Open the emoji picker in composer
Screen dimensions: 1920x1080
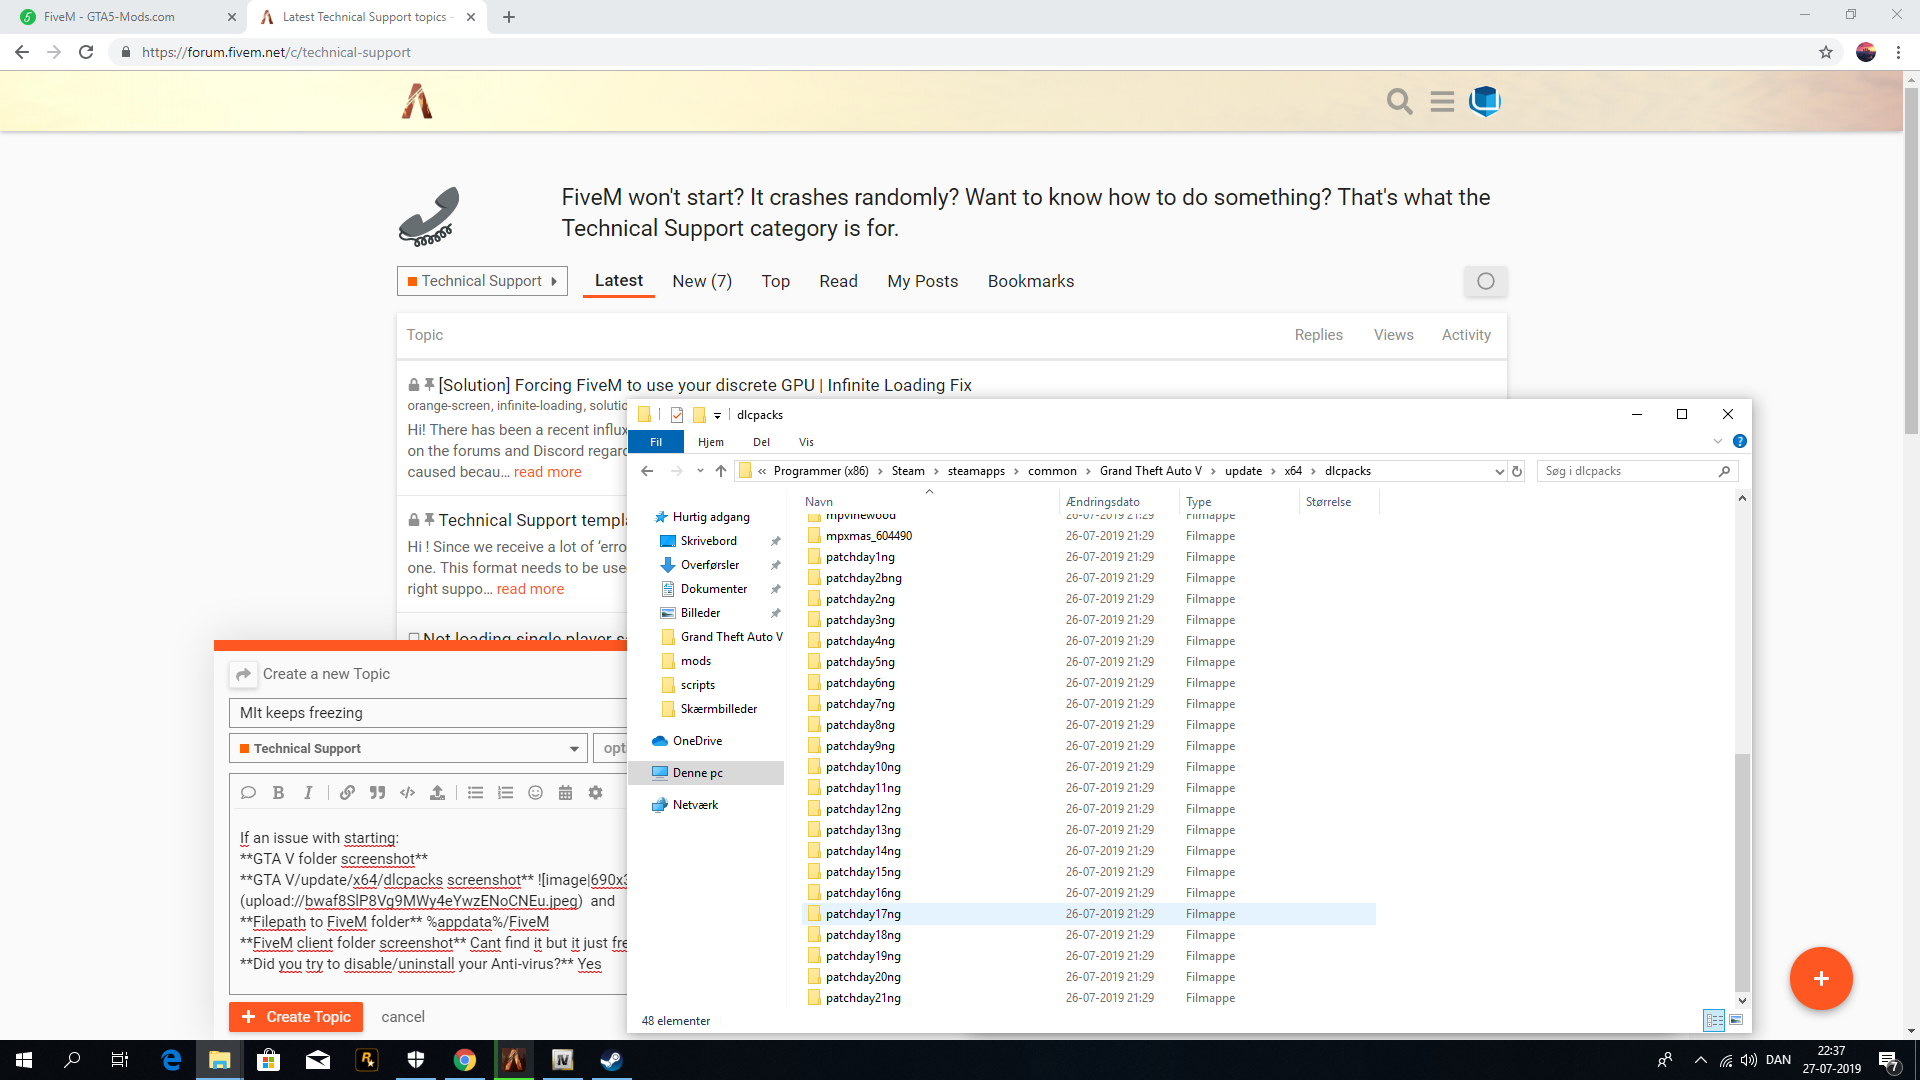click(x=535, y=792)
